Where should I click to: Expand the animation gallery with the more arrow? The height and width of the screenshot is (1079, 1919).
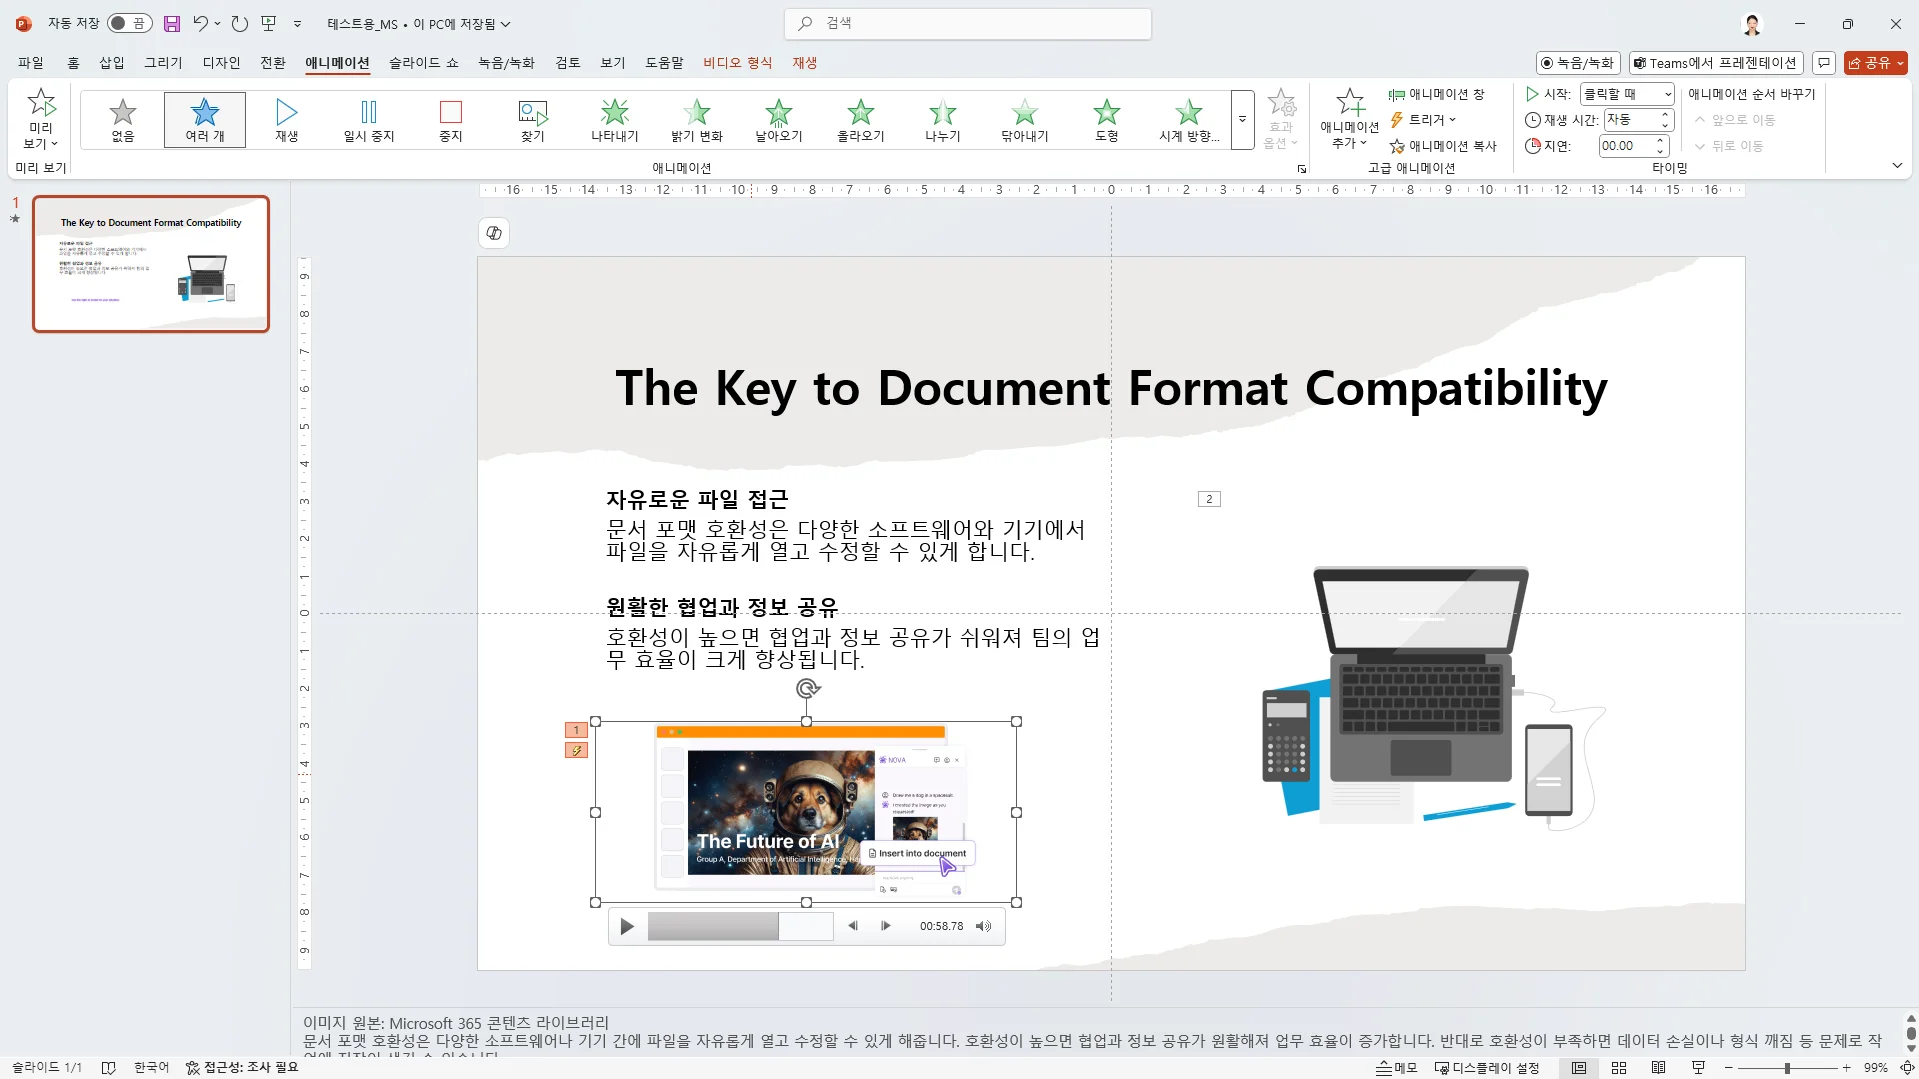coord(1241,119)
